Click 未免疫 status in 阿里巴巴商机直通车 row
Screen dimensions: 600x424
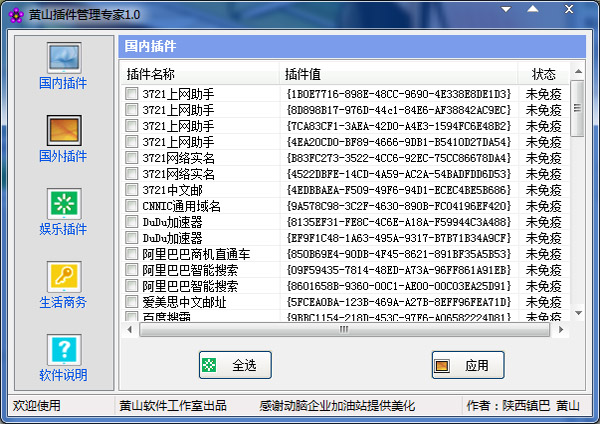(543, 254)
